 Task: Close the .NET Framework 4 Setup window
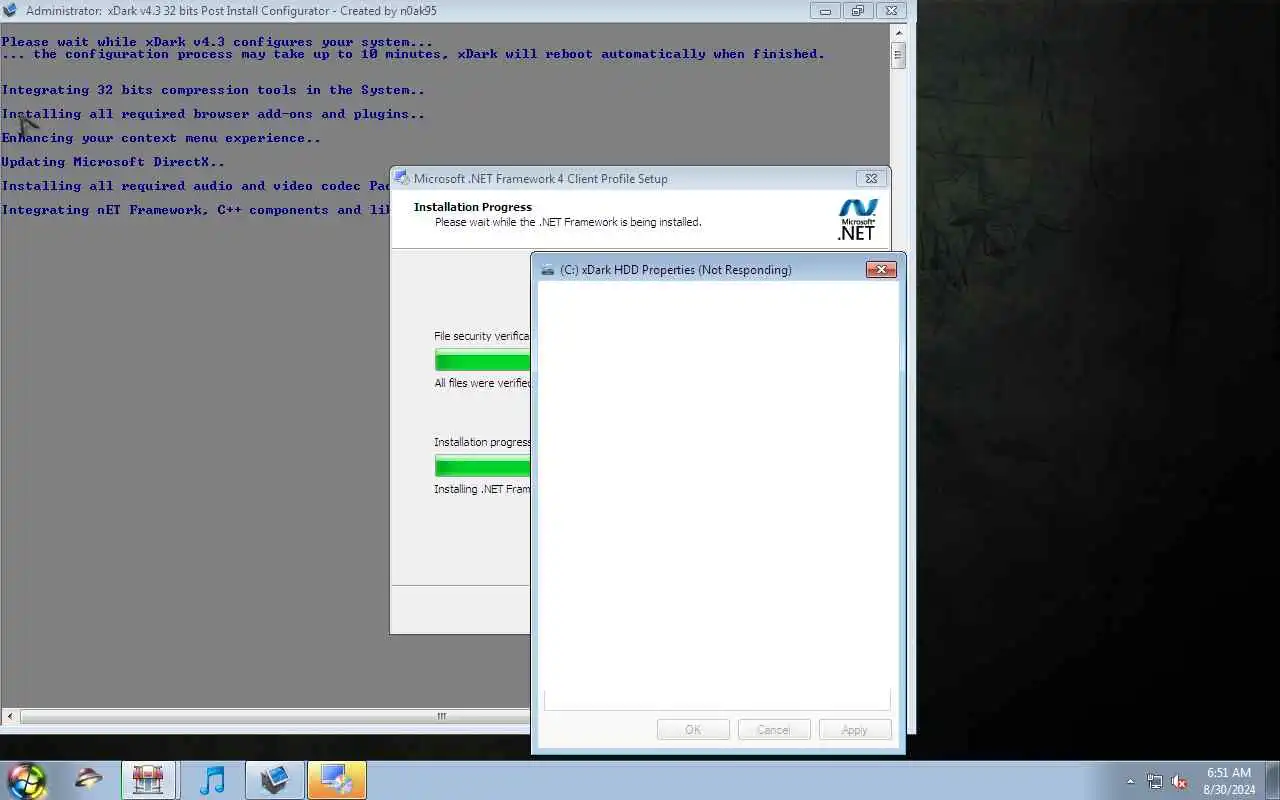871,178
